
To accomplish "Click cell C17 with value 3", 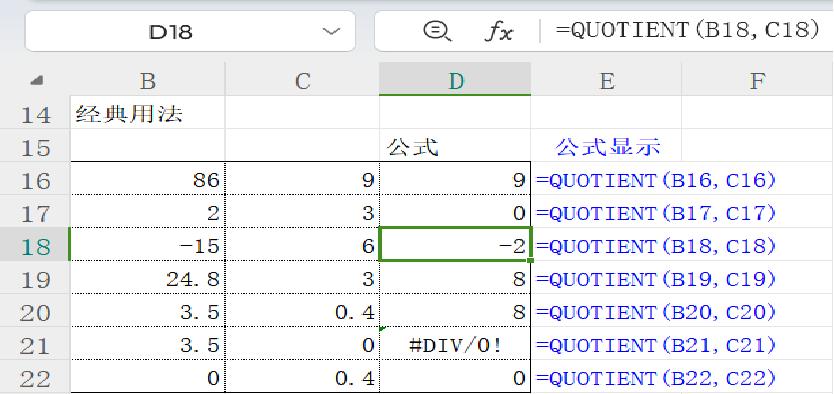I will pyautogui.click(x=302, y=212).
